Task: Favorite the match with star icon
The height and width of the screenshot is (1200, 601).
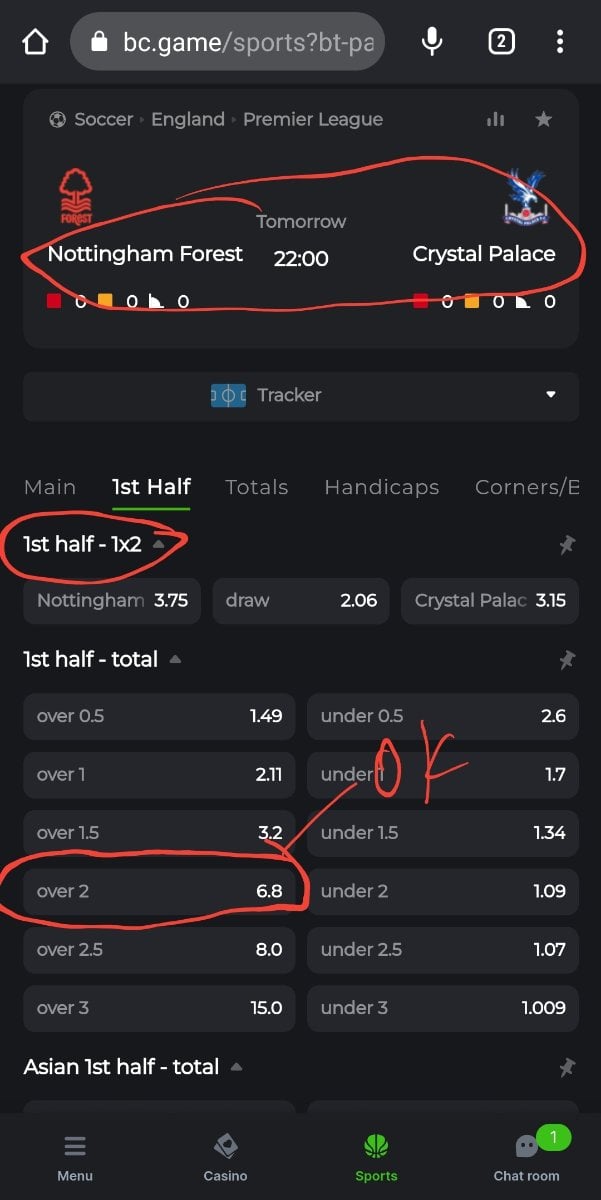Action: [543, 119]
